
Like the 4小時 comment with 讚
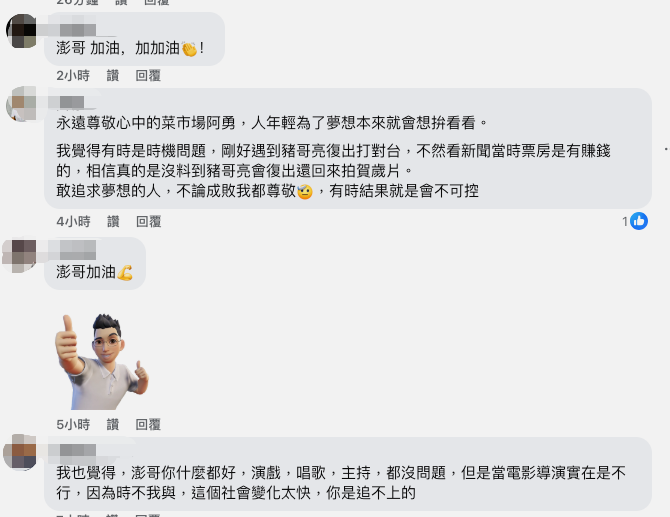click(113, 221)
